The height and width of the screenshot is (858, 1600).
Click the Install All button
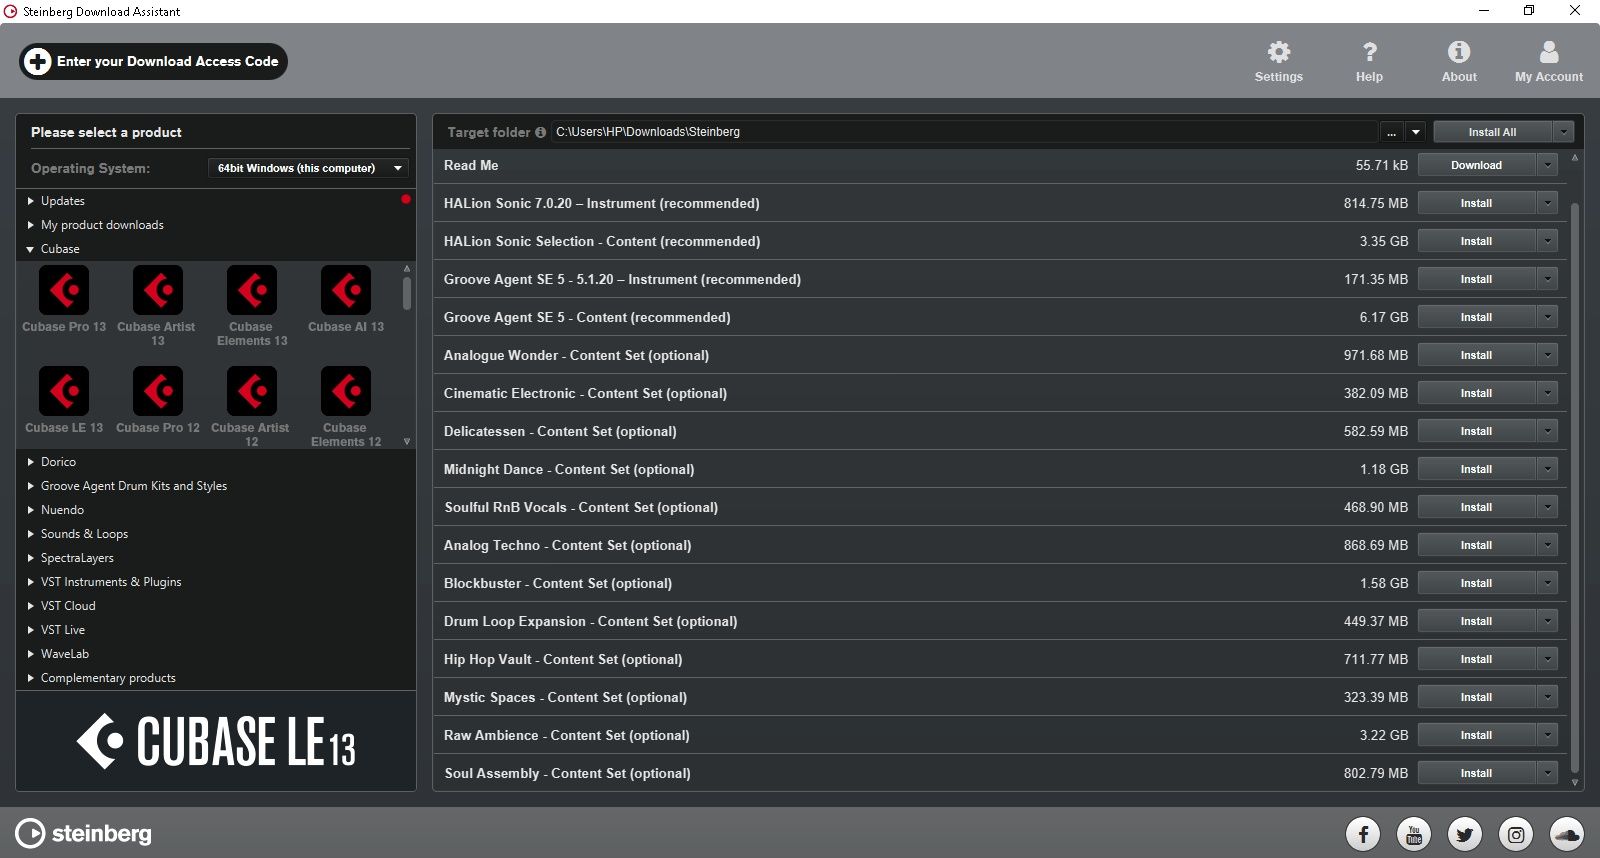click(1492, 132)
